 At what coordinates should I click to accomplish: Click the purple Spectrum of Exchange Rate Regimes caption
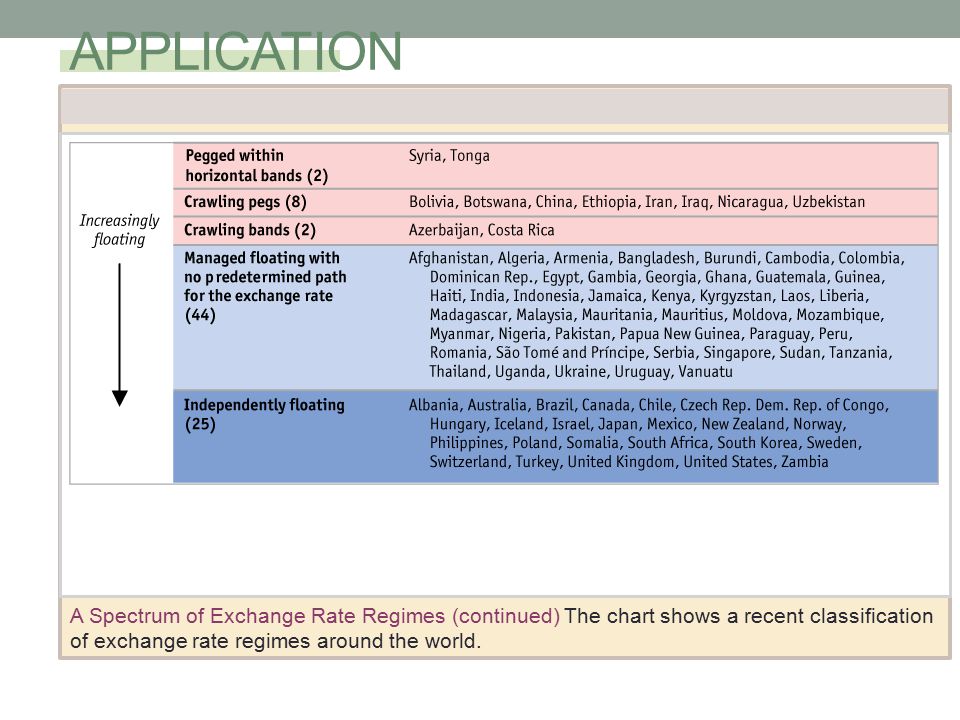click(315, 616)
